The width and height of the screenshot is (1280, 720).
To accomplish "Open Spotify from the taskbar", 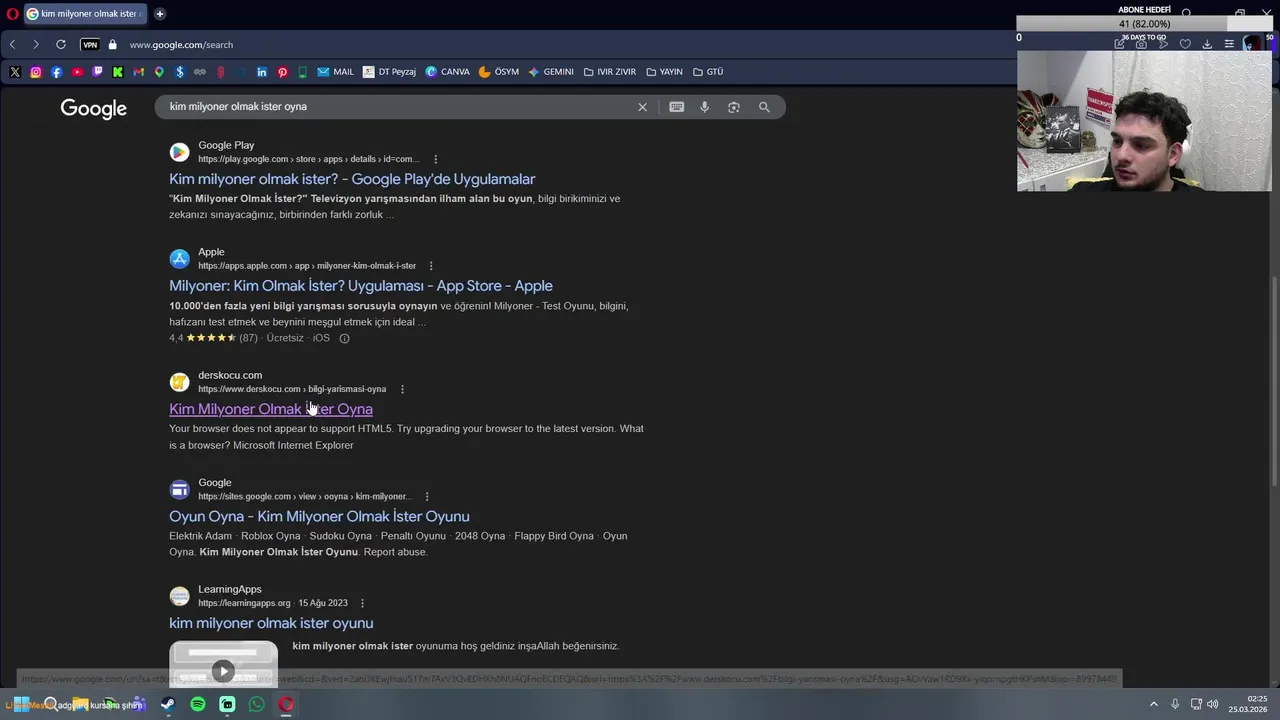I will pyautogui.click(x=198, y=704).
